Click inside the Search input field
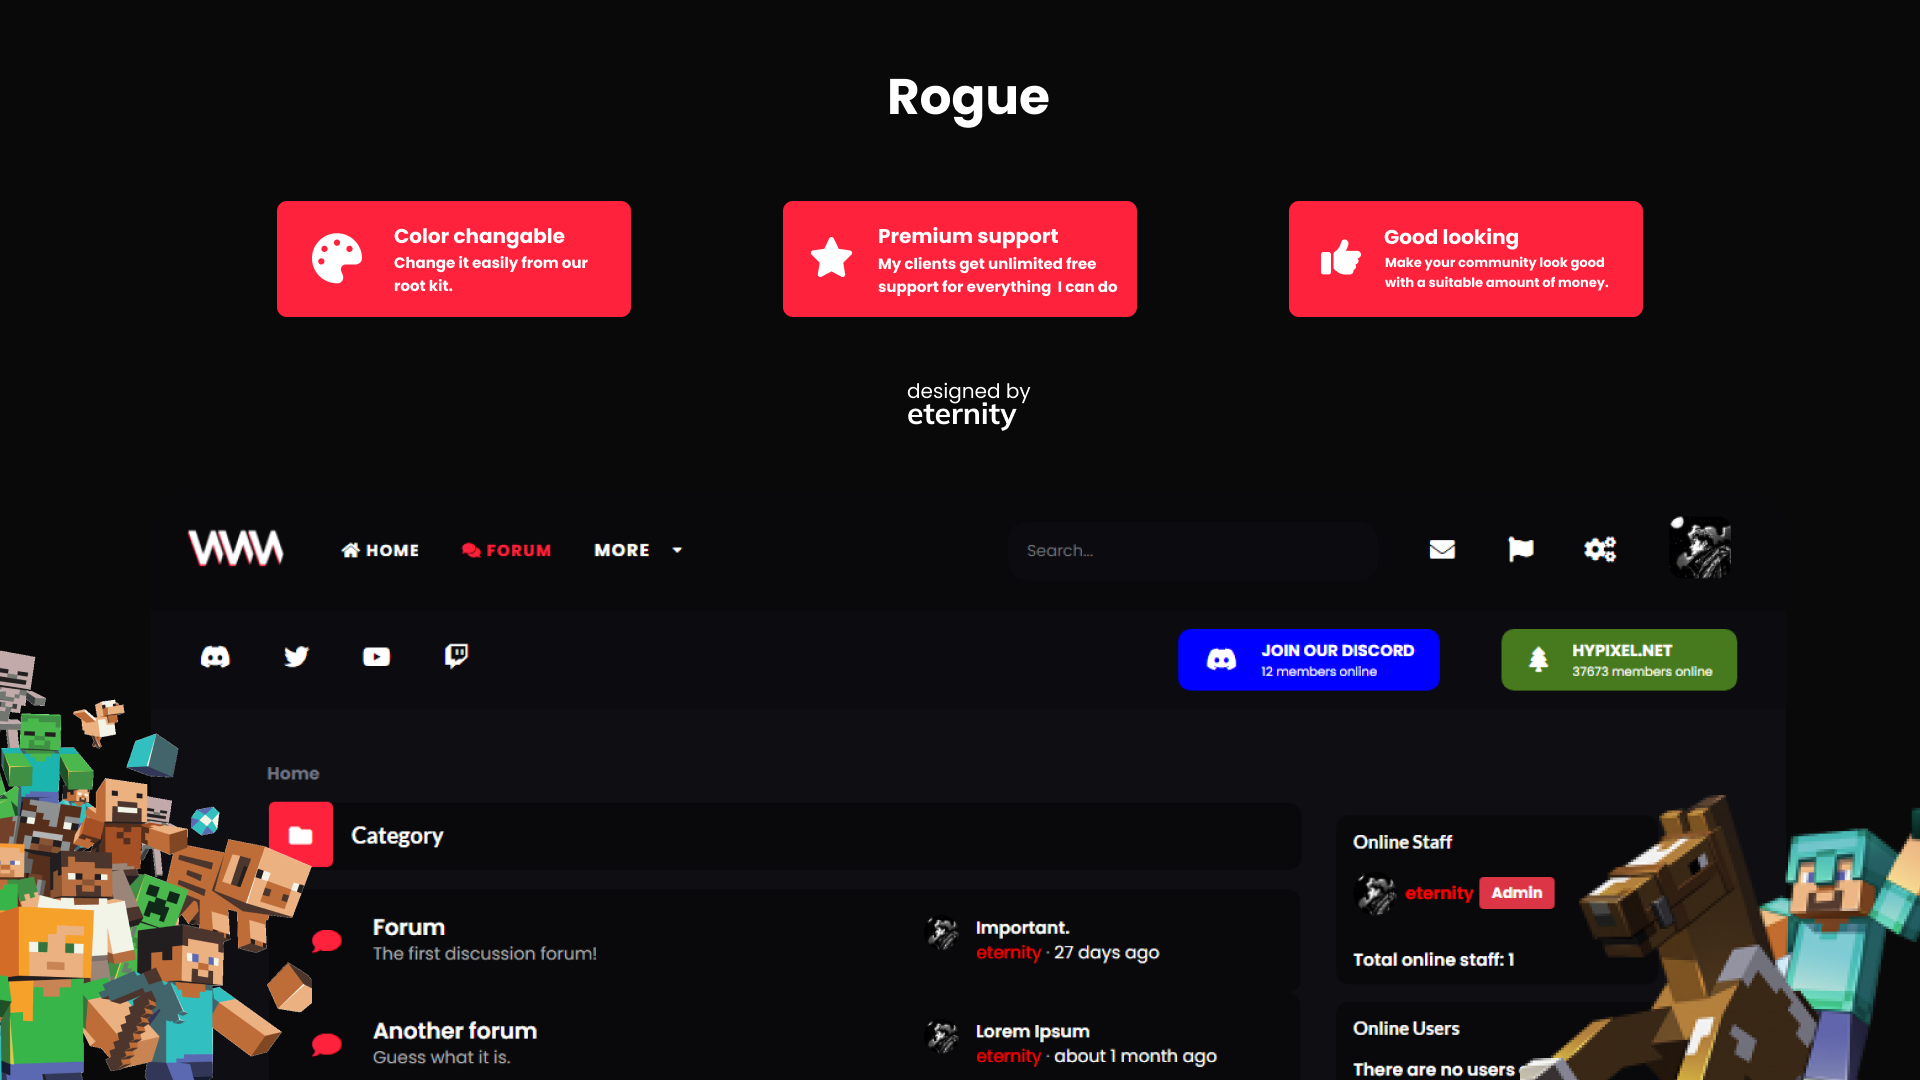 pyautogui.click(x=1193, y=550)
